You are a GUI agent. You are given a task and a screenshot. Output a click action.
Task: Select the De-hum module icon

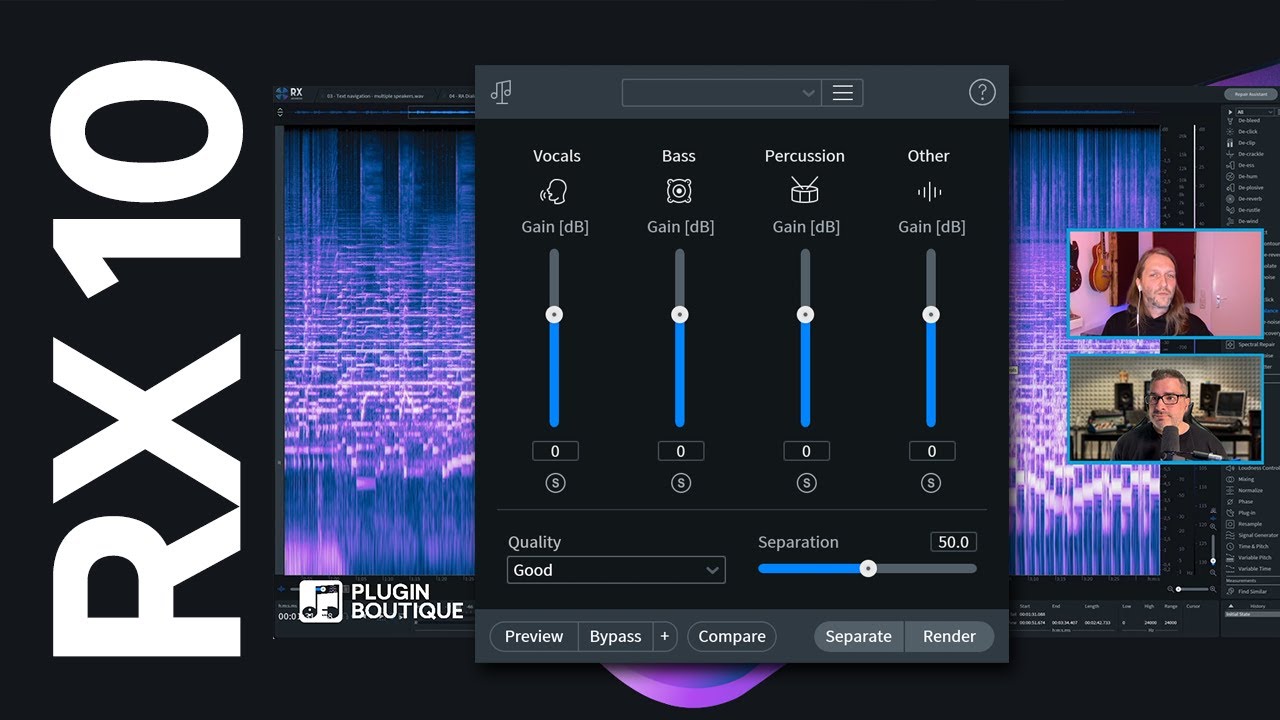[x=1230, y=176]
